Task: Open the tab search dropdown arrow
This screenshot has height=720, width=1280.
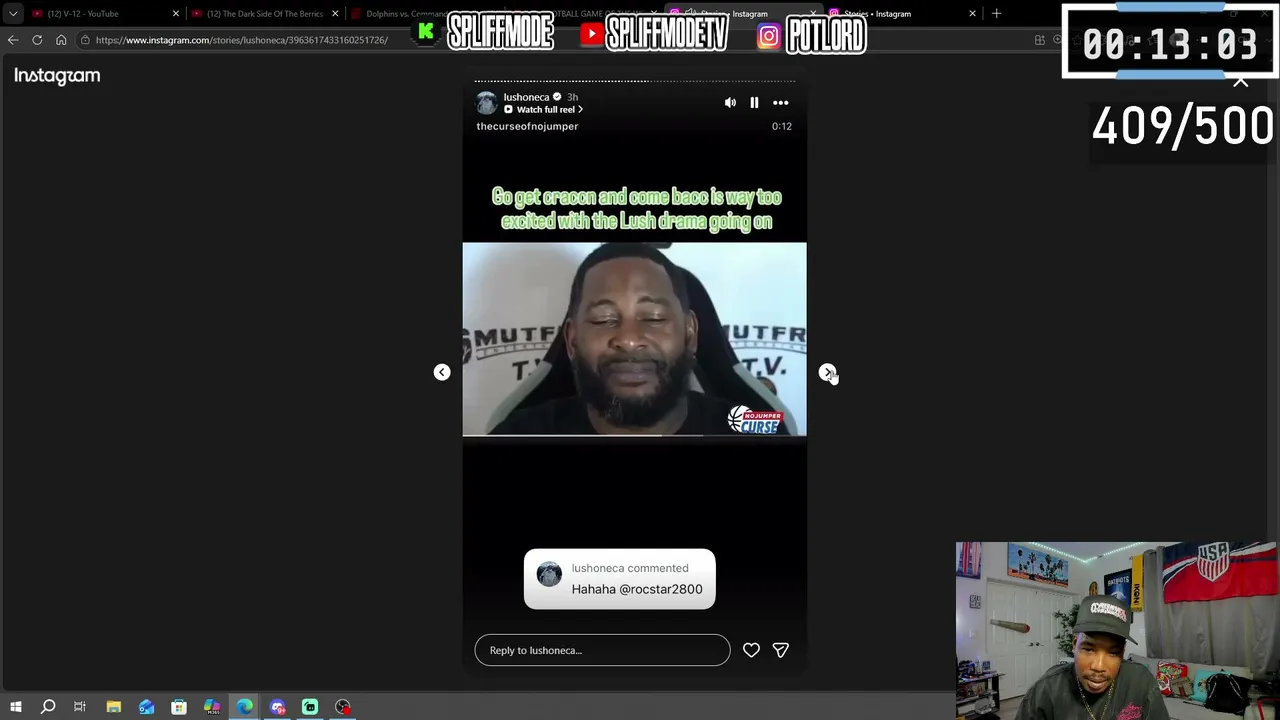Action: (13, 14)
